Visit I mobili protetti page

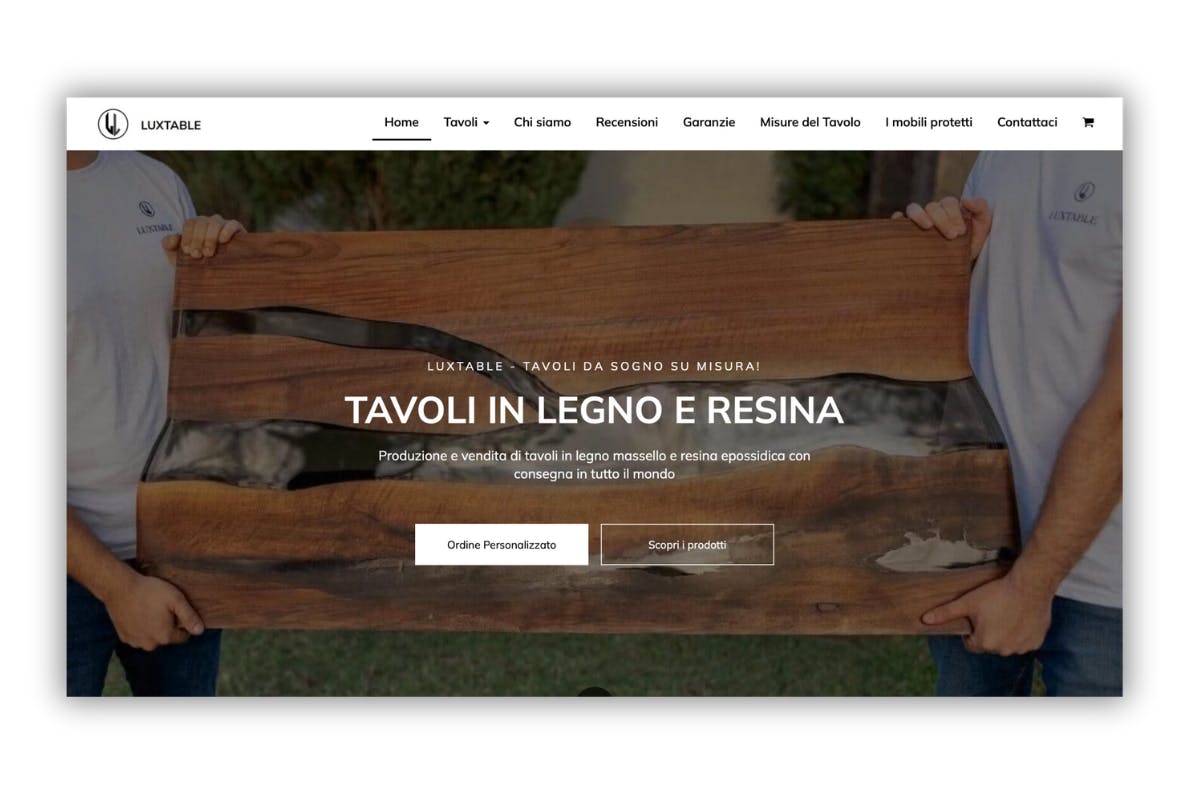929,122
